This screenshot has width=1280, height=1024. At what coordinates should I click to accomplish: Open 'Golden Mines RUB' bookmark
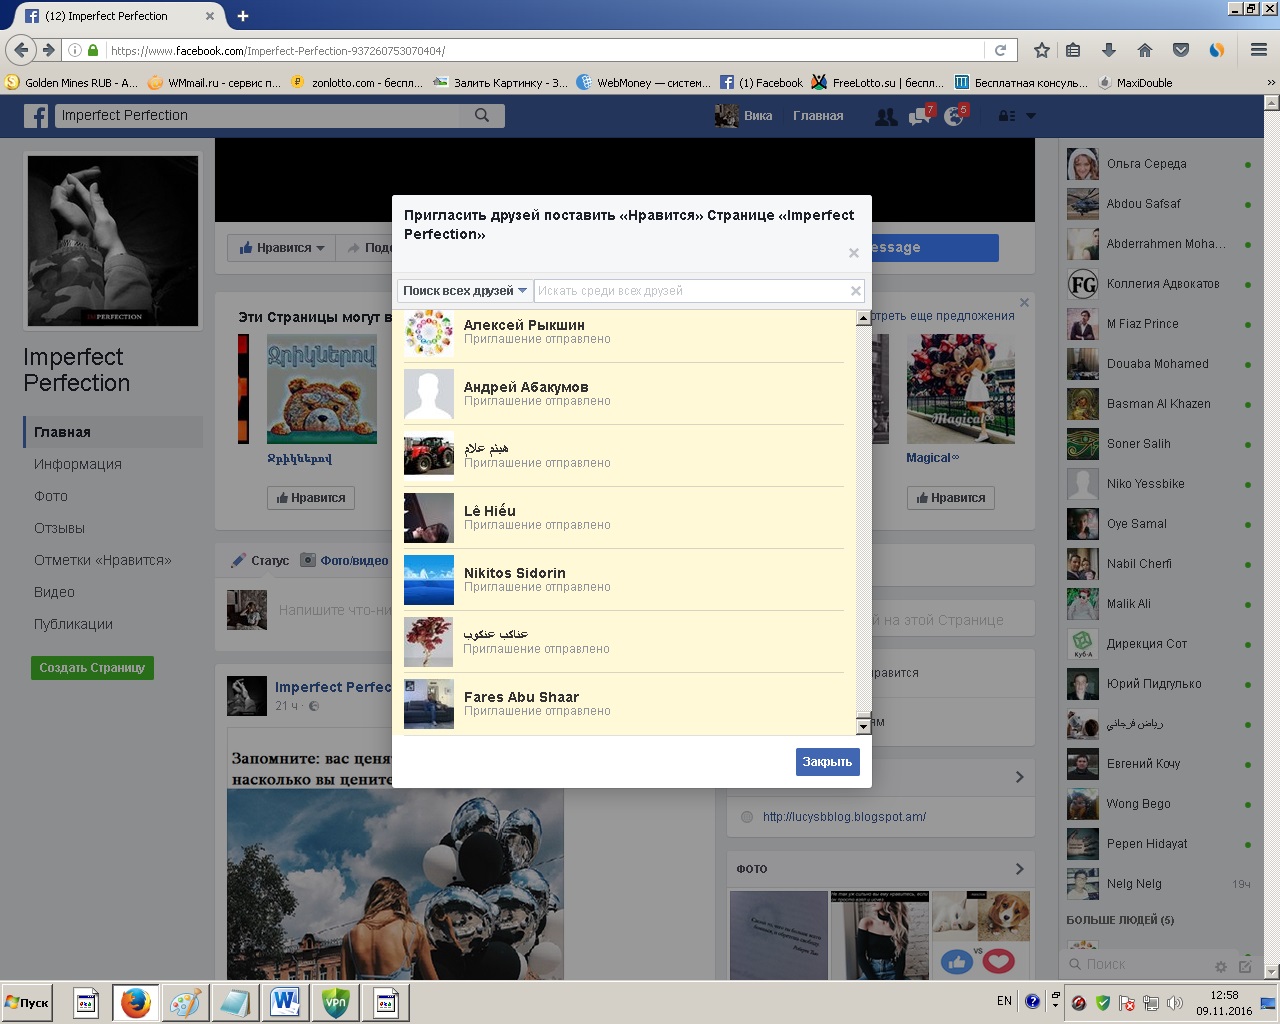coord(72,83)
